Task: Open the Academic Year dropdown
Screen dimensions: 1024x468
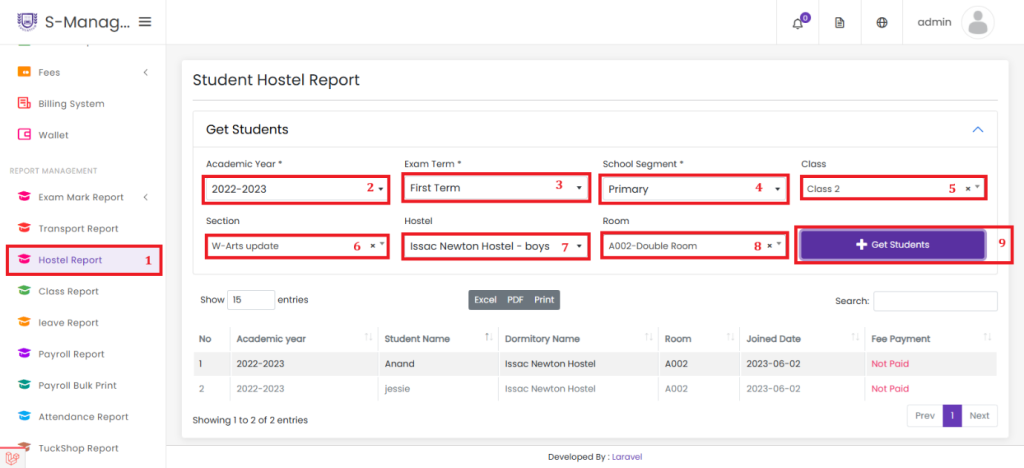Action: (x=298, y=189)
